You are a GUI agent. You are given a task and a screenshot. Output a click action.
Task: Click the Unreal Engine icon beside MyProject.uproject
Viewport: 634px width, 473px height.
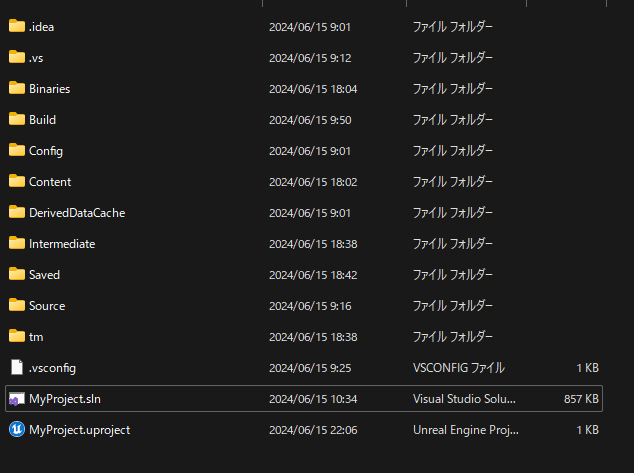[x=16, y=429]
